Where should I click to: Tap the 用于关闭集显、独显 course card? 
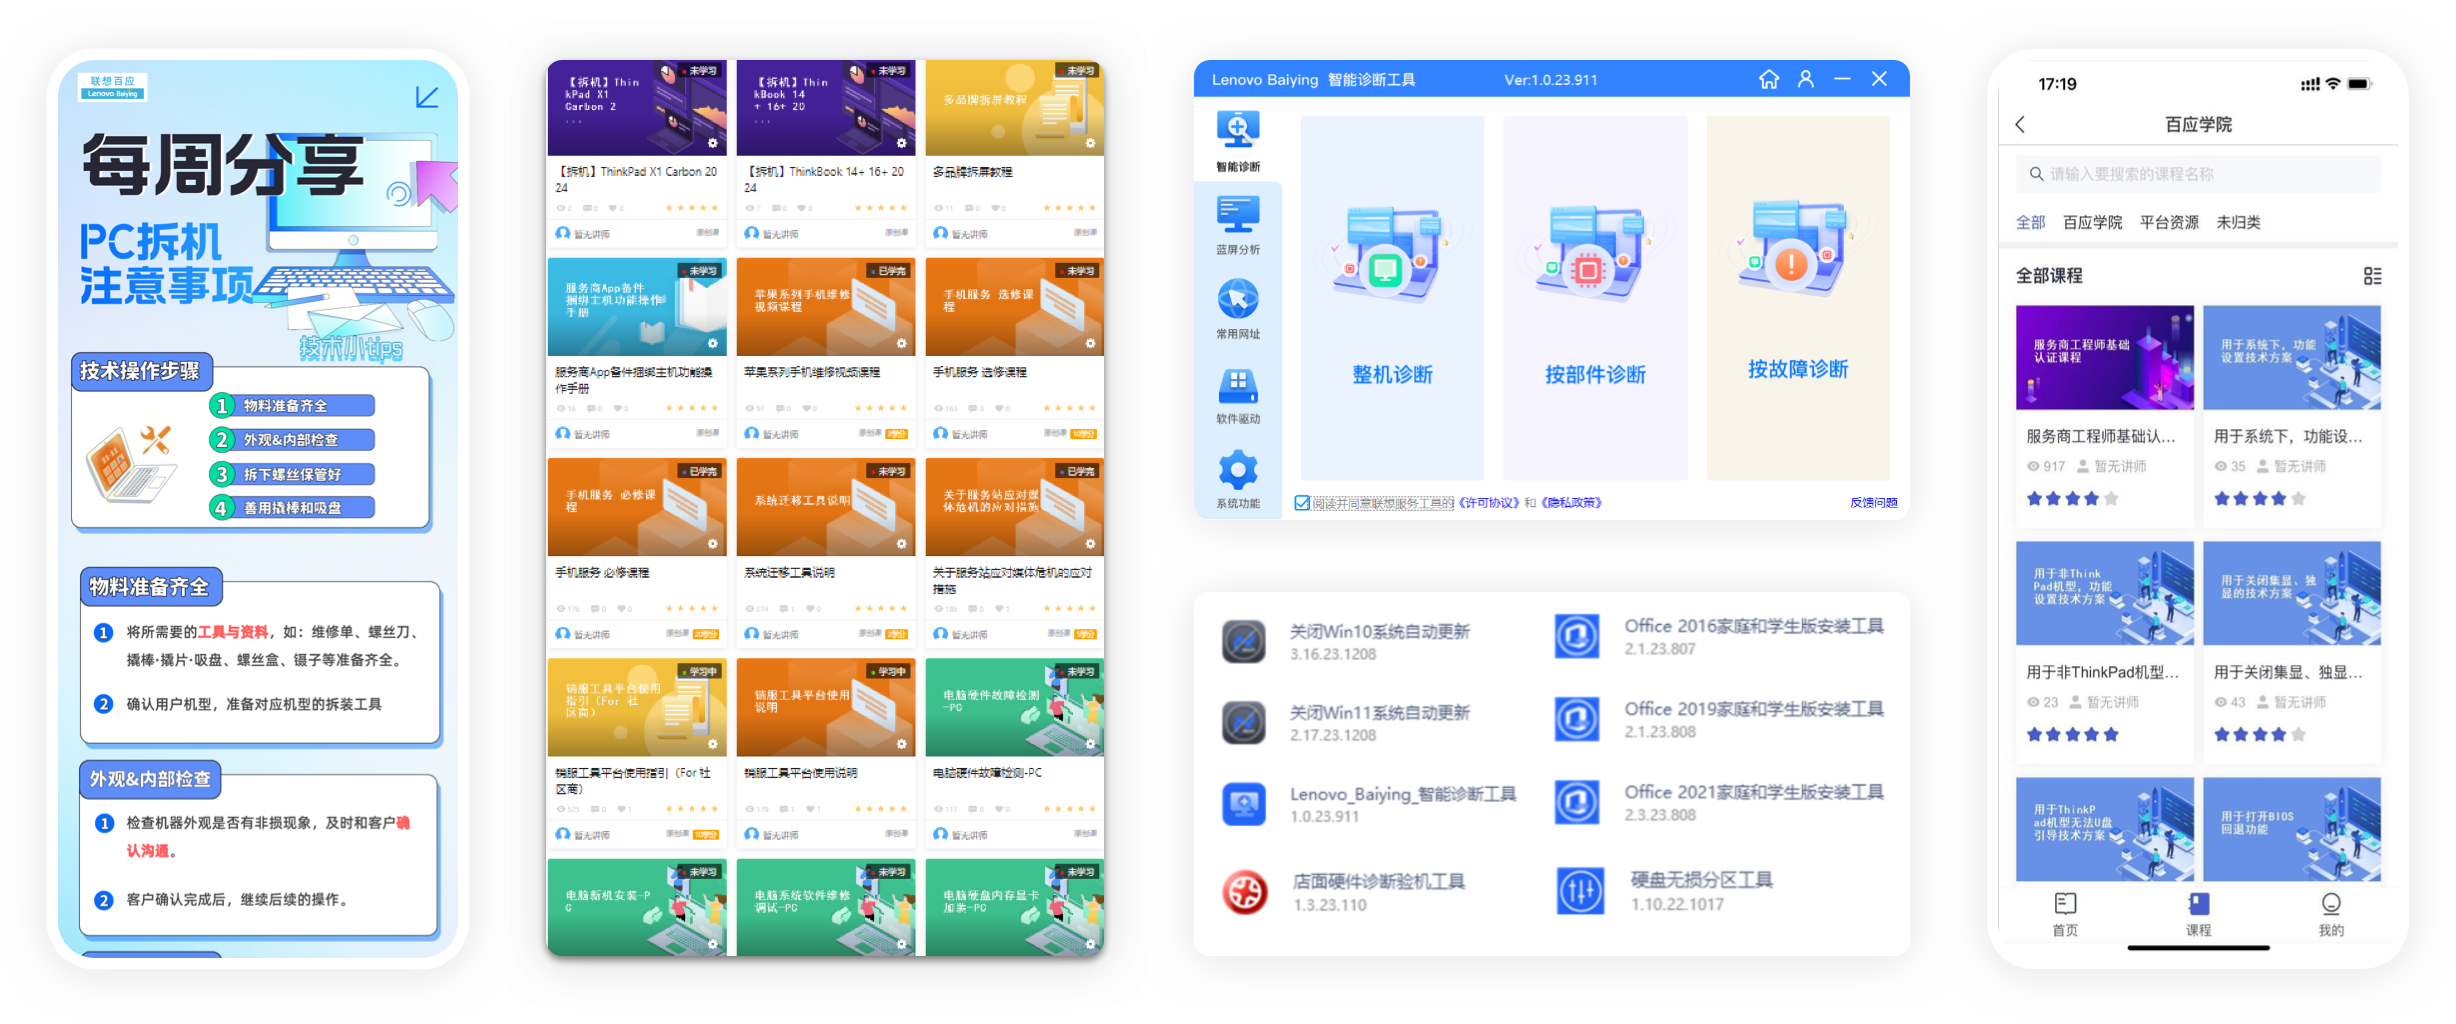tap(2292, 651)
